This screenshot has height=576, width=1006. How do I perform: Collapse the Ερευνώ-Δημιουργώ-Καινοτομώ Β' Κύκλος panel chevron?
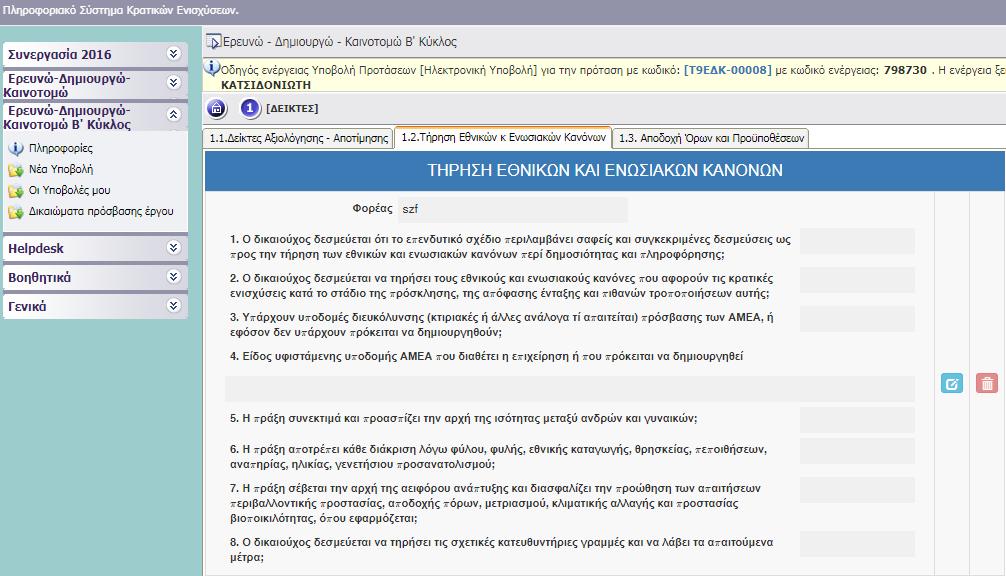173,115
